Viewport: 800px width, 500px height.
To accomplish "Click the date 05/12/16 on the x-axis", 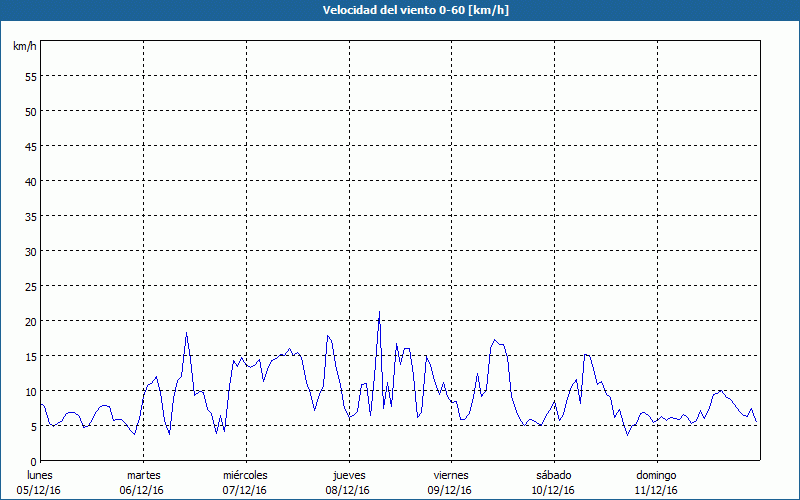I will pos(40,490).
